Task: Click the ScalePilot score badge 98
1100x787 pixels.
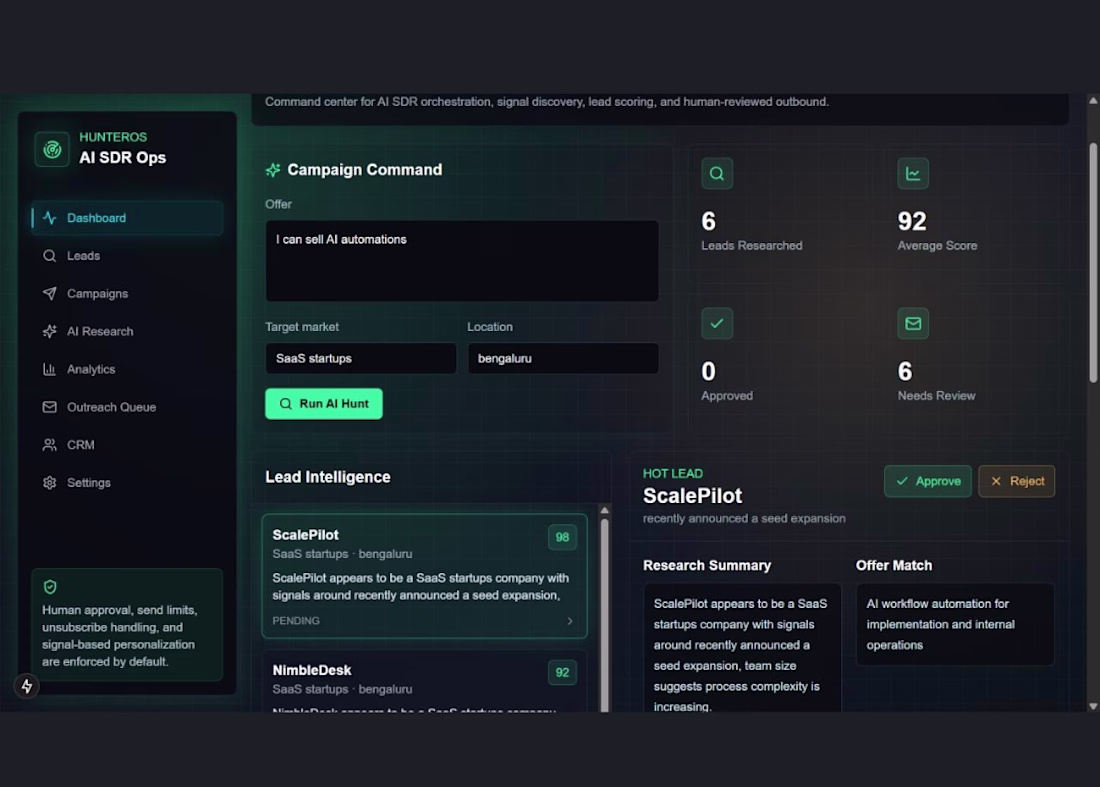Action: [562, 537]
